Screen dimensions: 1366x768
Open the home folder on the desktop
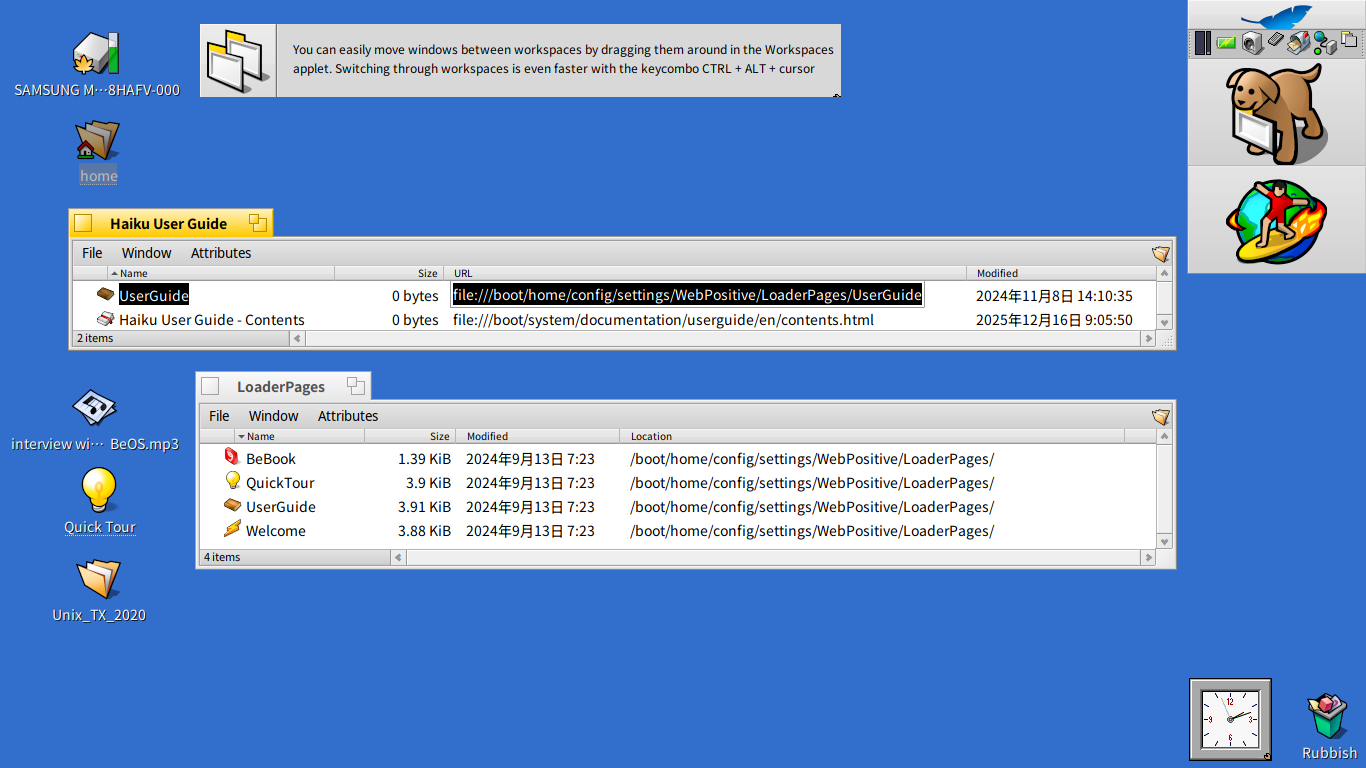97,140
